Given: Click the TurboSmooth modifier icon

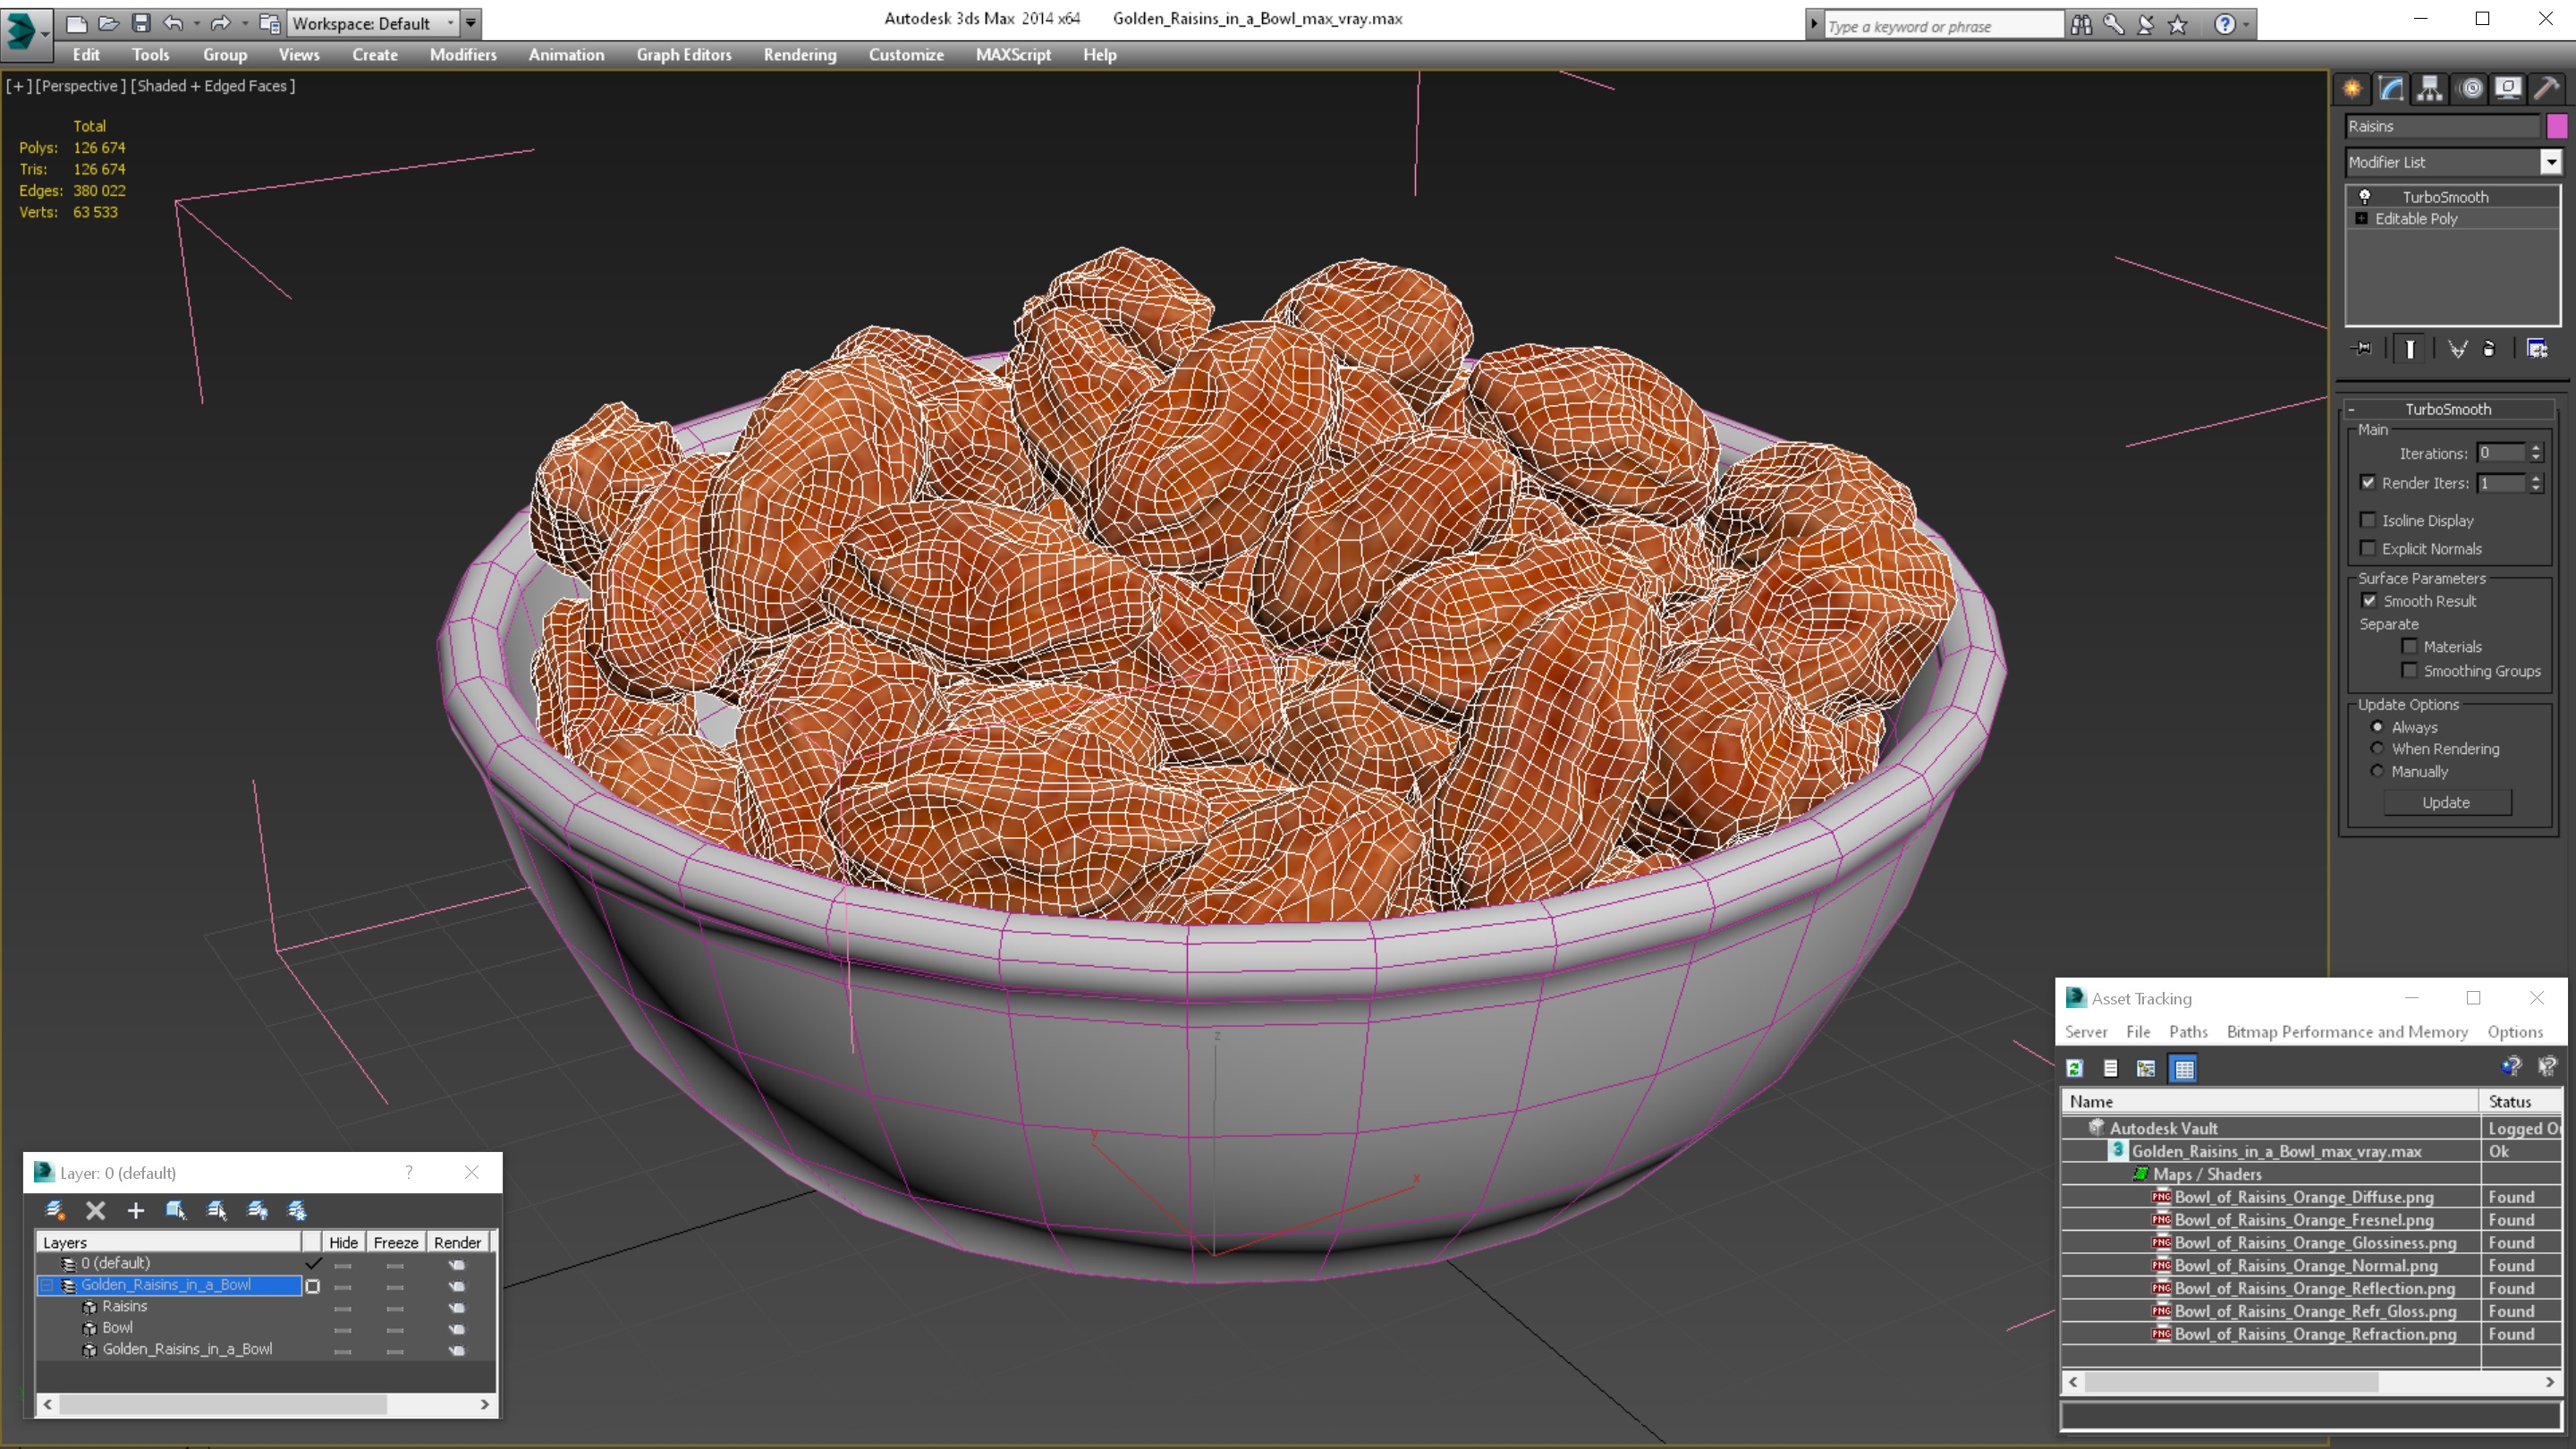Looking at the screenshot, I should point(2364,197).
